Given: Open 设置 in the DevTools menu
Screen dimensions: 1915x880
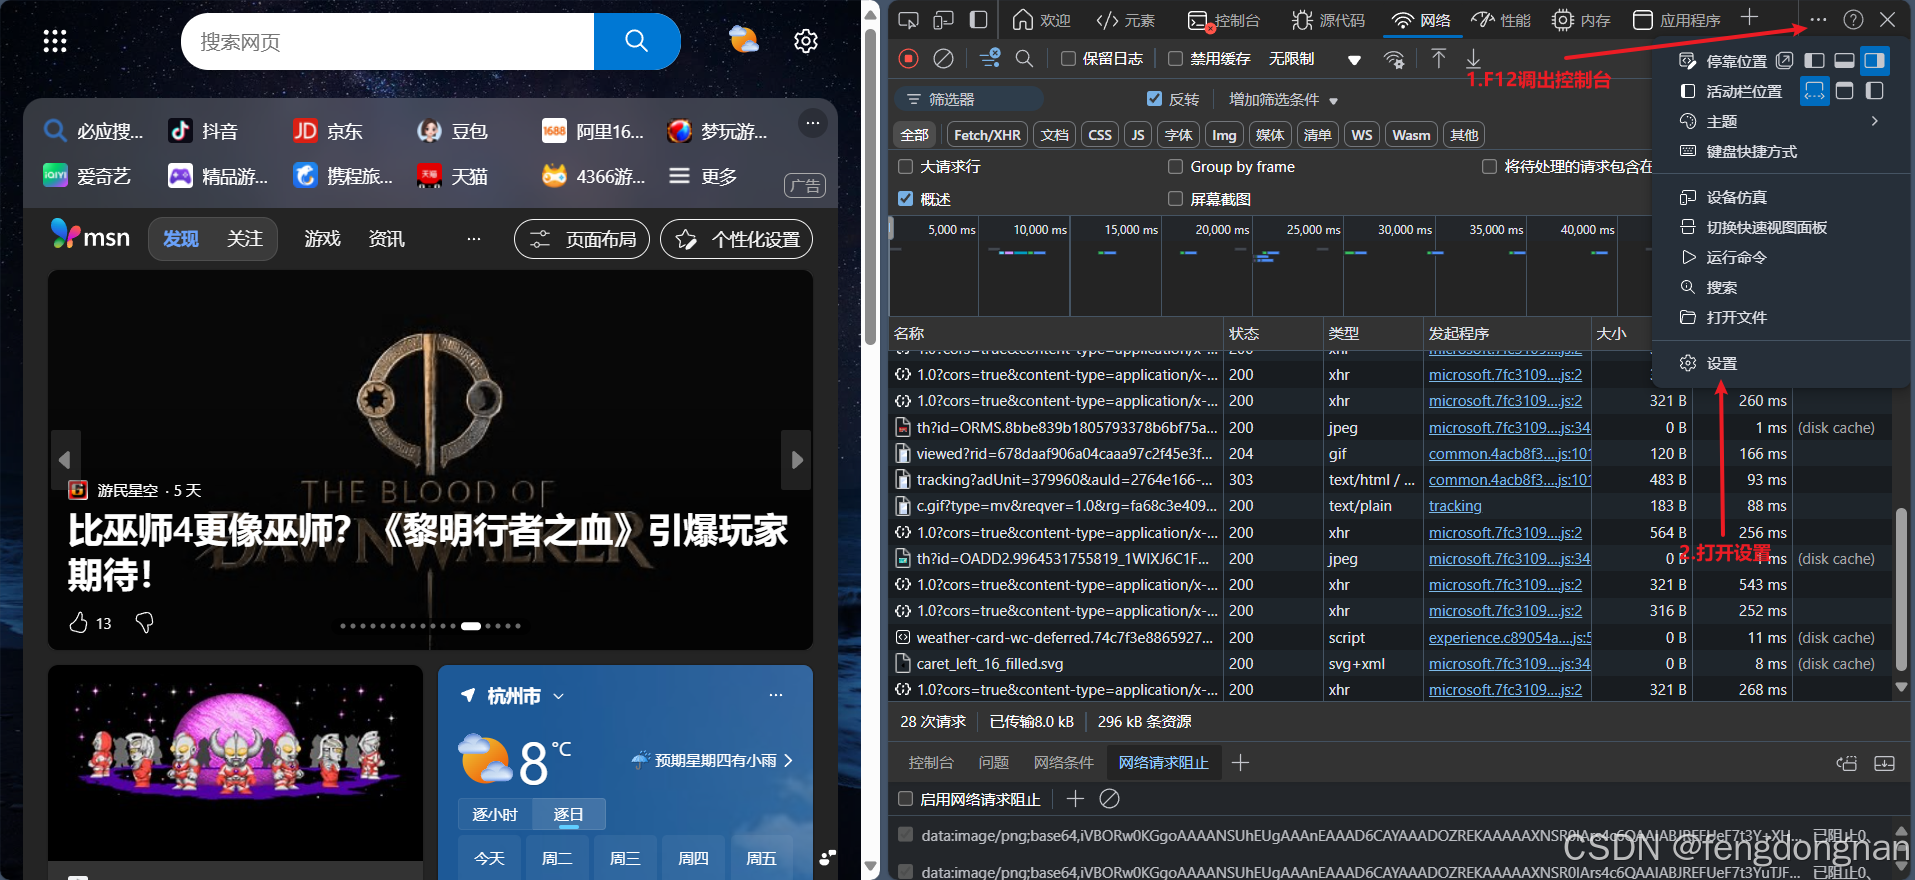Looking at the screenshot, I should click(1721, 363).
